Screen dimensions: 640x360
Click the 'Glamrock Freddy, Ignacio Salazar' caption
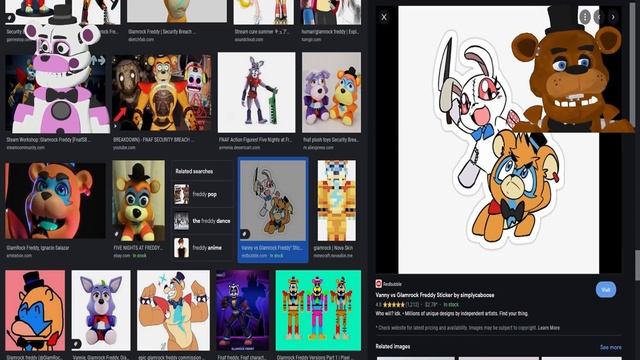pyautogui.click(x=38, y=248)
